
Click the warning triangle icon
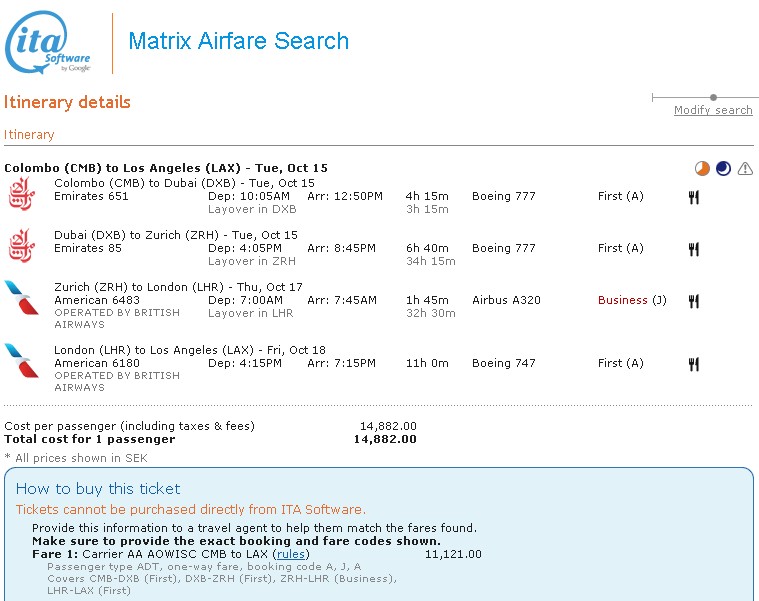coord(745,169)
